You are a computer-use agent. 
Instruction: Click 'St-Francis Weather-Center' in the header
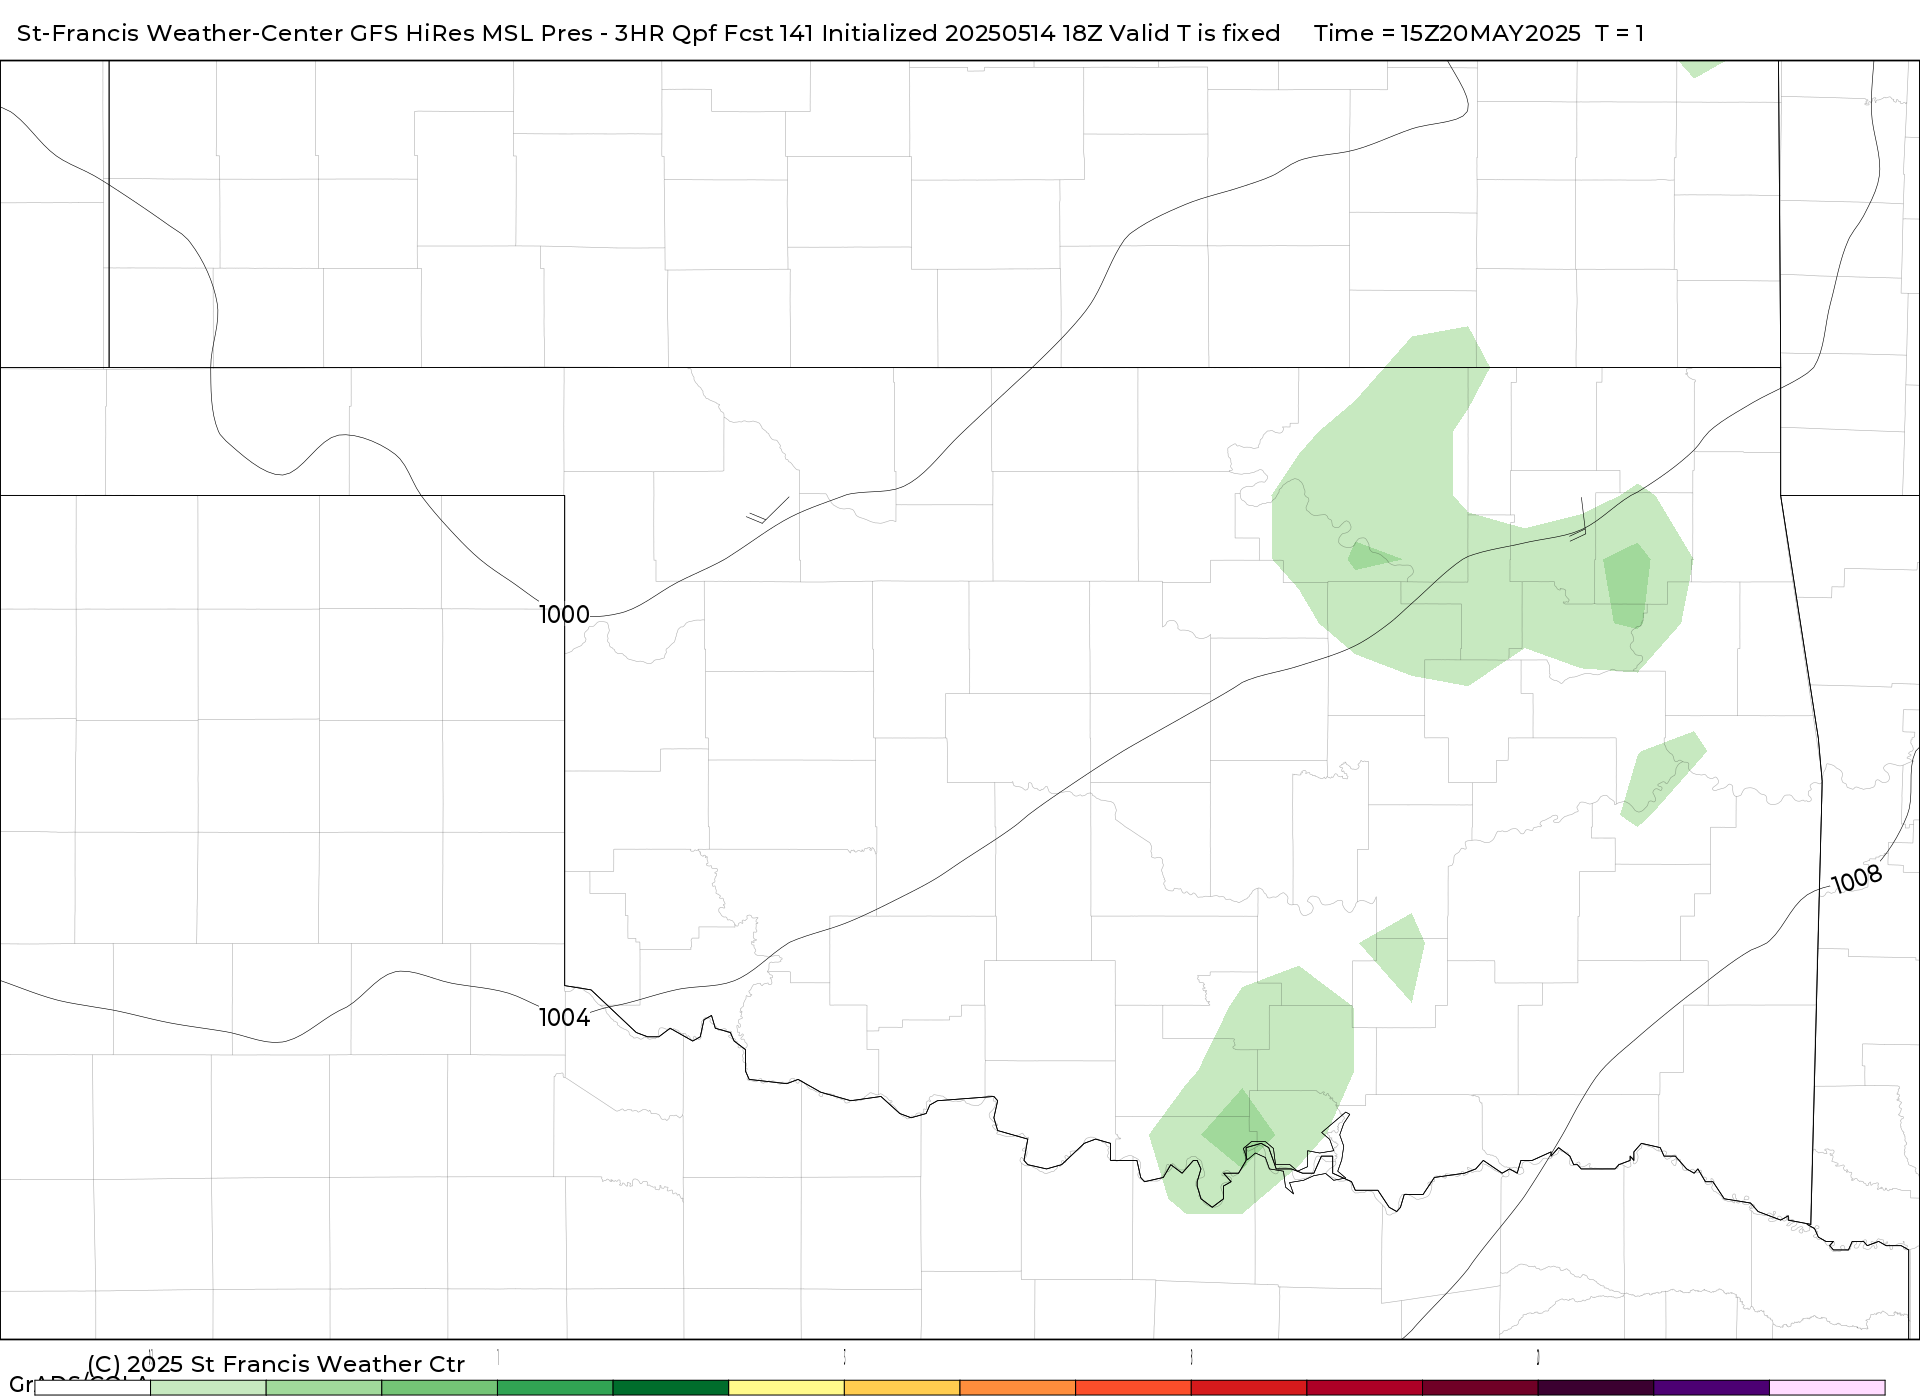[180, 33]
